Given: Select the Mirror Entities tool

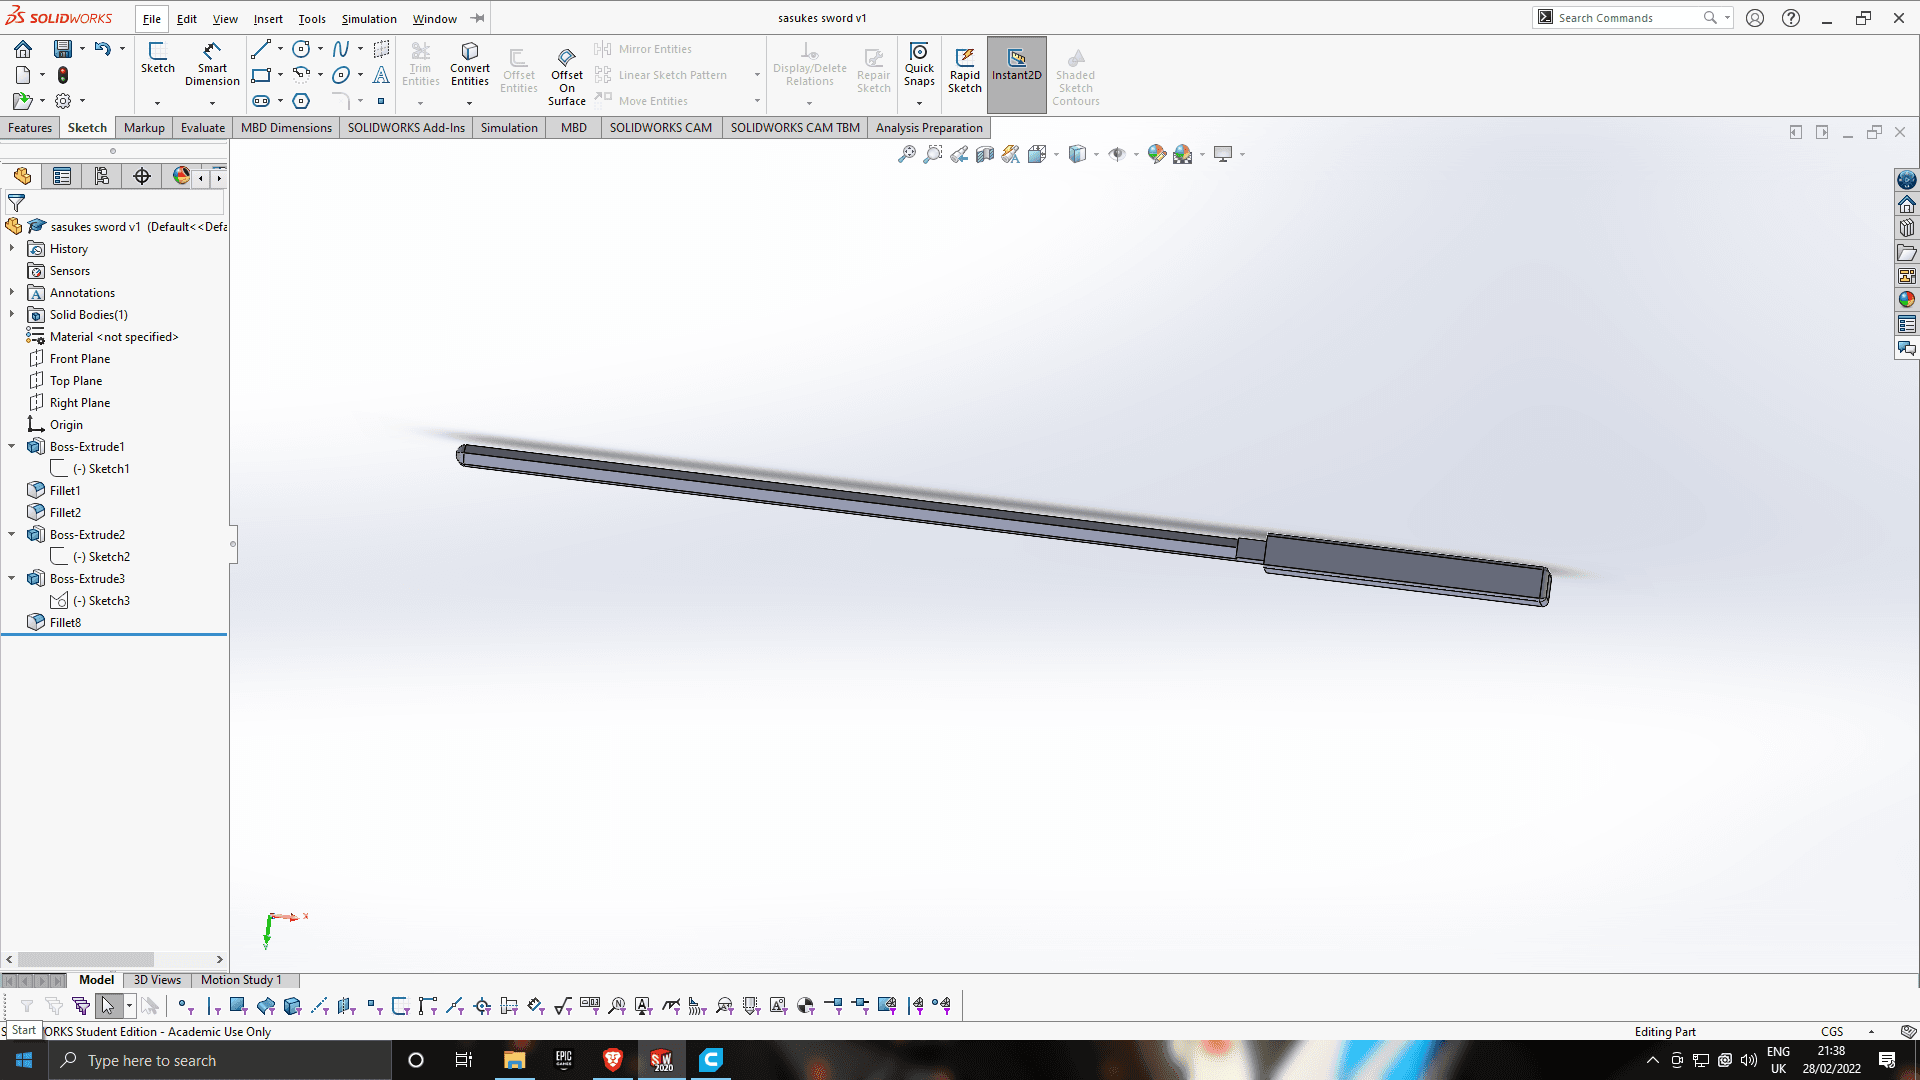Looking at the screenshot, I should pyautogui.click(x=645, y=47).
